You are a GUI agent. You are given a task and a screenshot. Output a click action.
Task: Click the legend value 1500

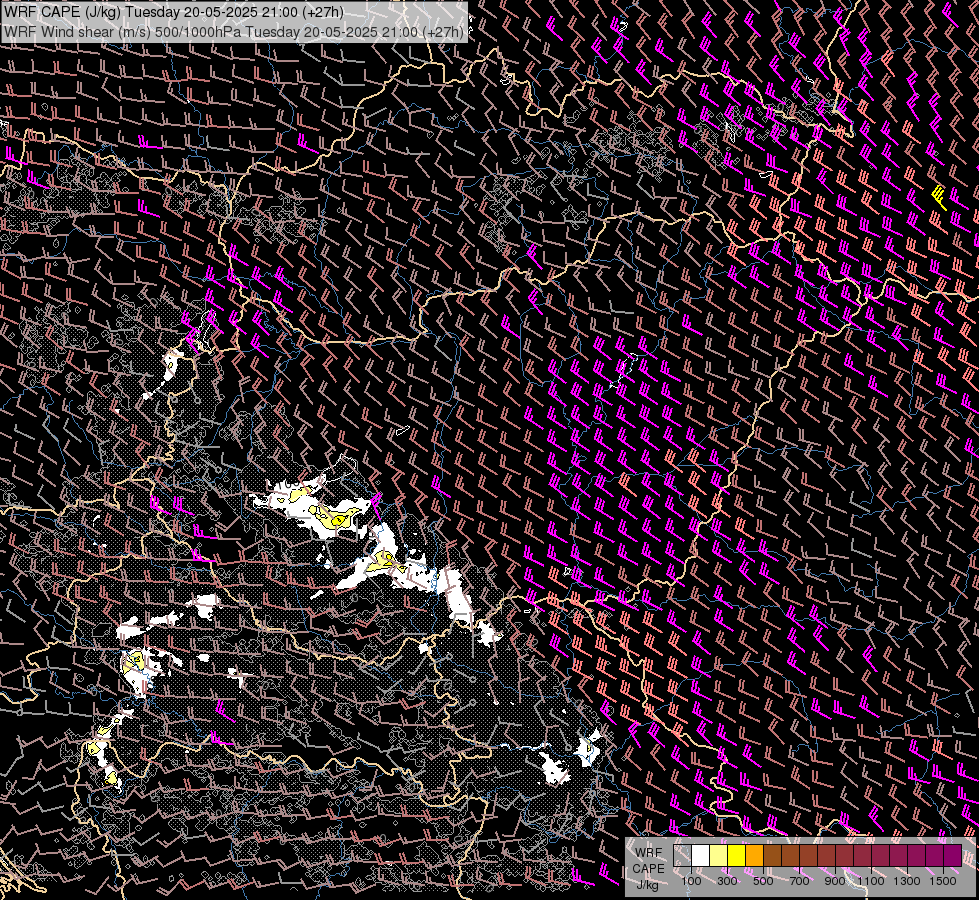click(943, 881)
